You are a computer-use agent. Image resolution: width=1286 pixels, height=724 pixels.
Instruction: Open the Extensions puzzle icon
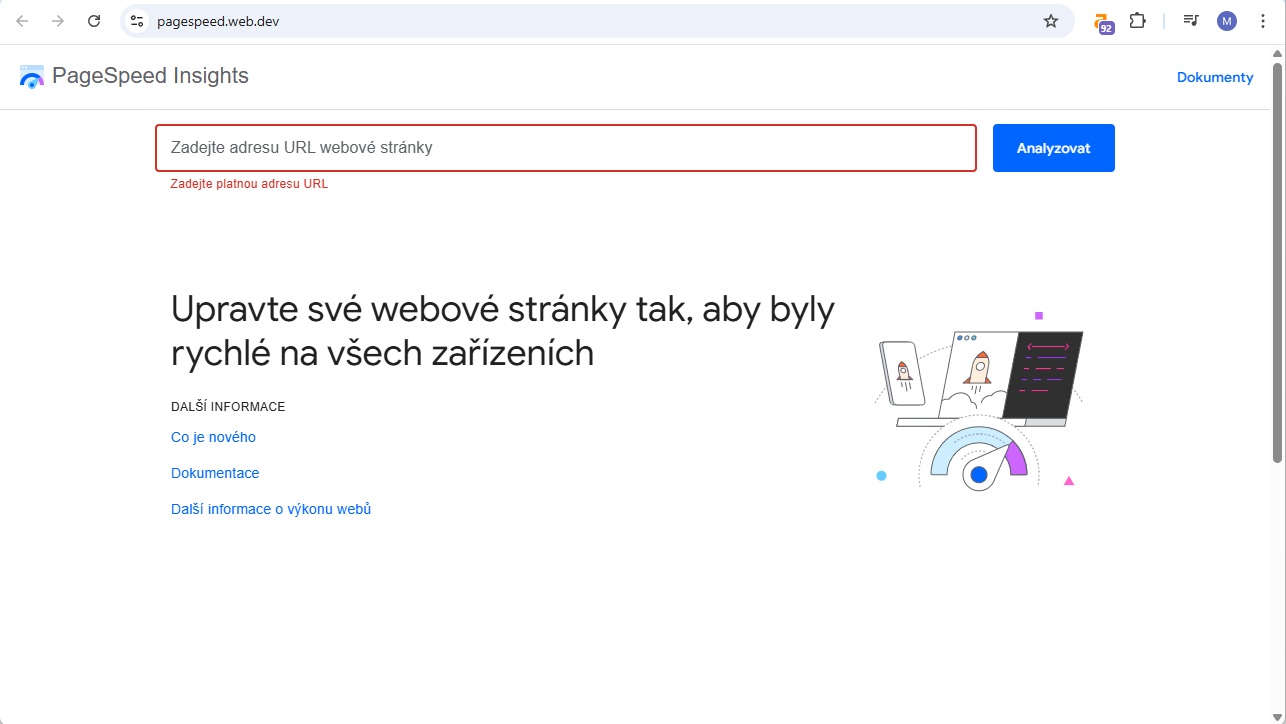pyautogui.click(x=1137, y=21)
